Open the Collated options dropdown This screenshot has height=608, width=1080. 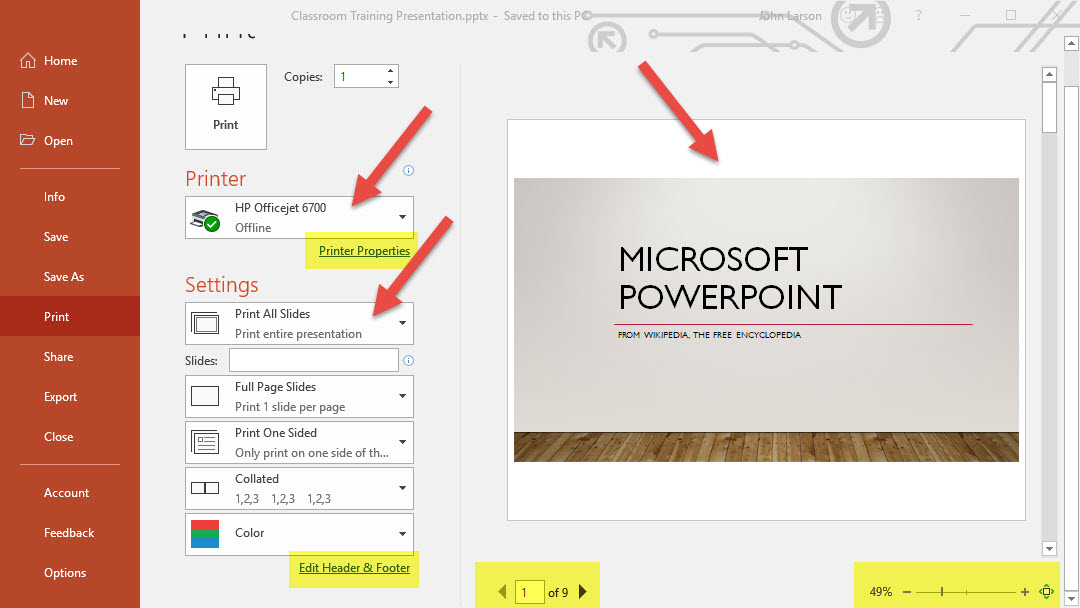tap(300, 488)
